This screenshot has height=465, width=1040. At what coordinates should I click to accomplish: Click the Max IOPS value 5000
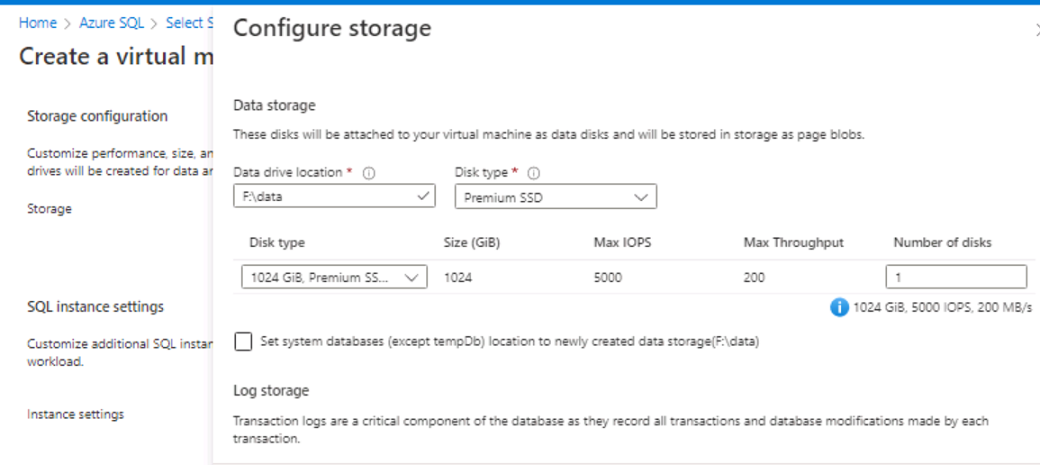609,278
